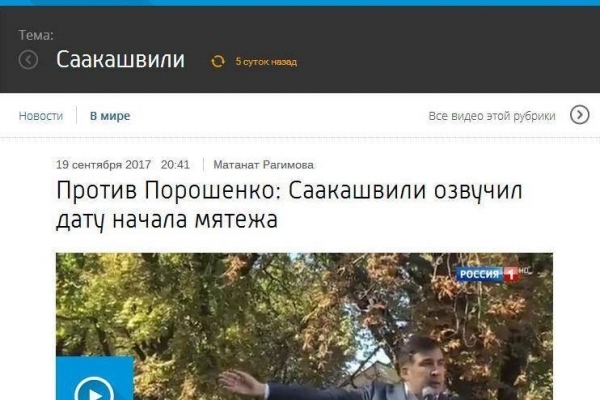Open author Матанат Рагимова's page
The width and height of the screenshot is (600, 400).
(x=263, y=165)
